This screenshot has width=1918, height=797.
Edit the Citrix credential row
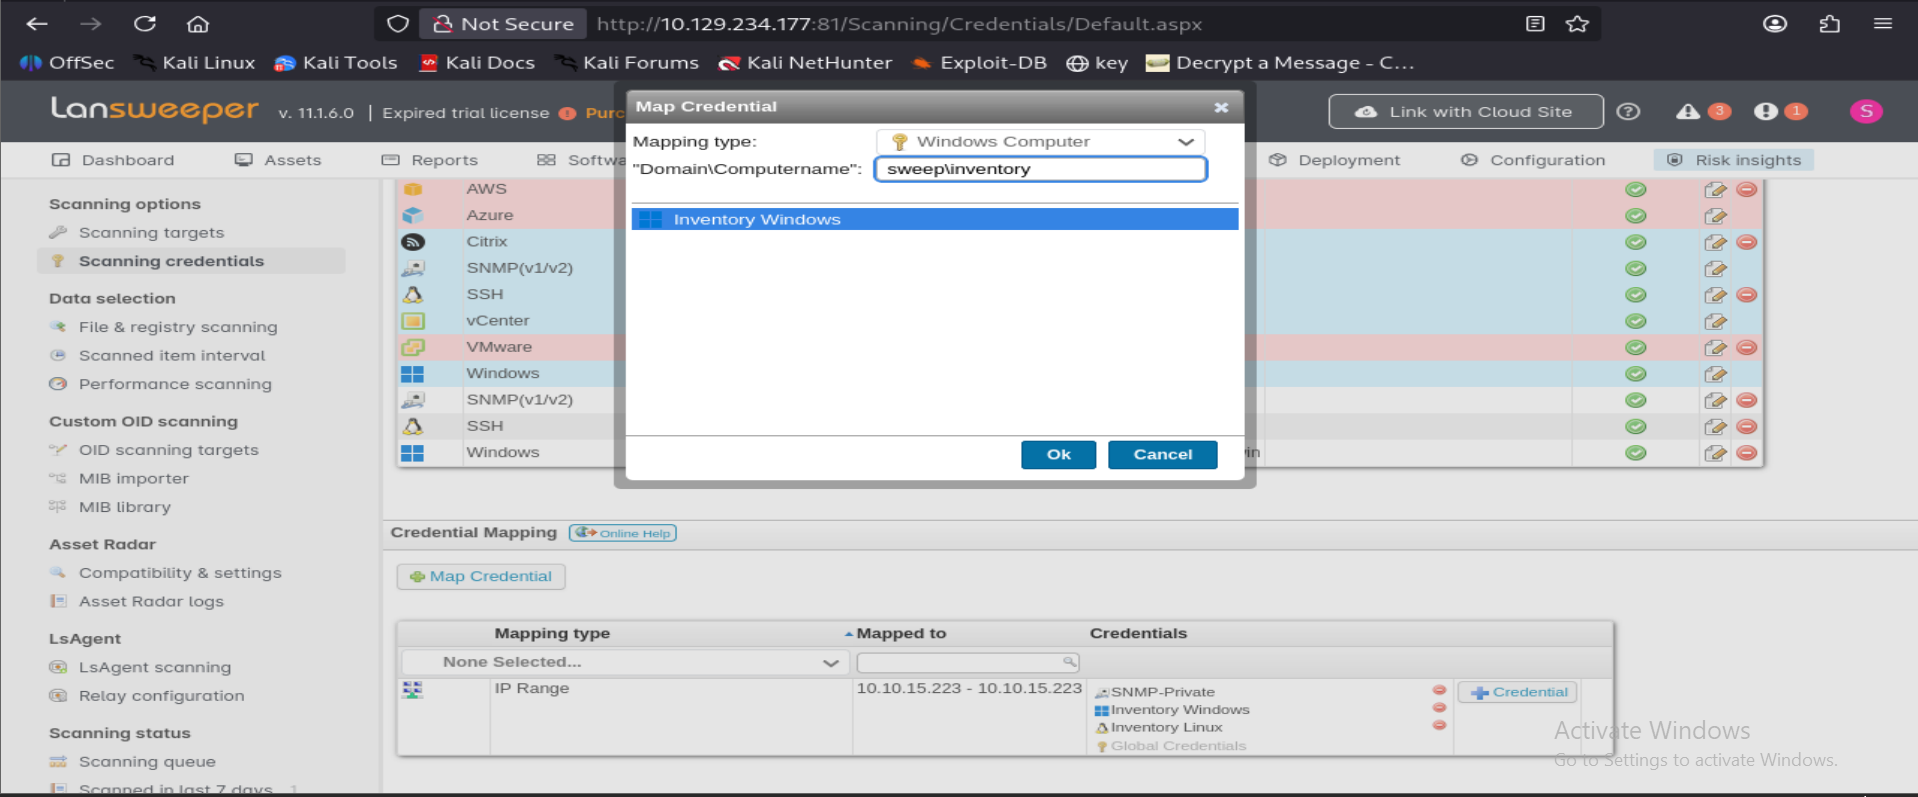click(1716, 242)
